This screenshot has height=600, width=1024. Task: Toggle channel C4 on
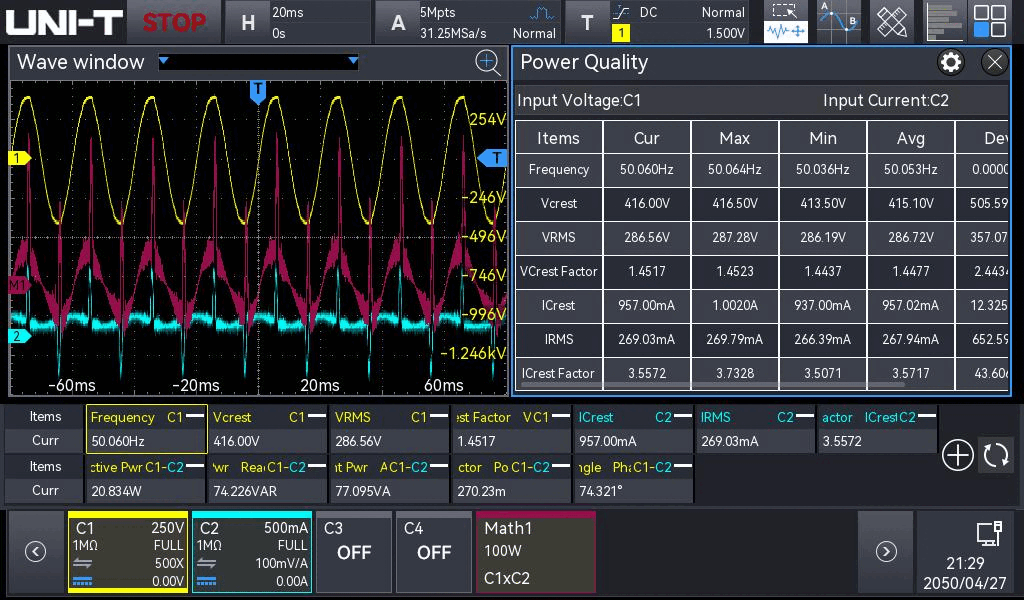[x=433, y=552]
